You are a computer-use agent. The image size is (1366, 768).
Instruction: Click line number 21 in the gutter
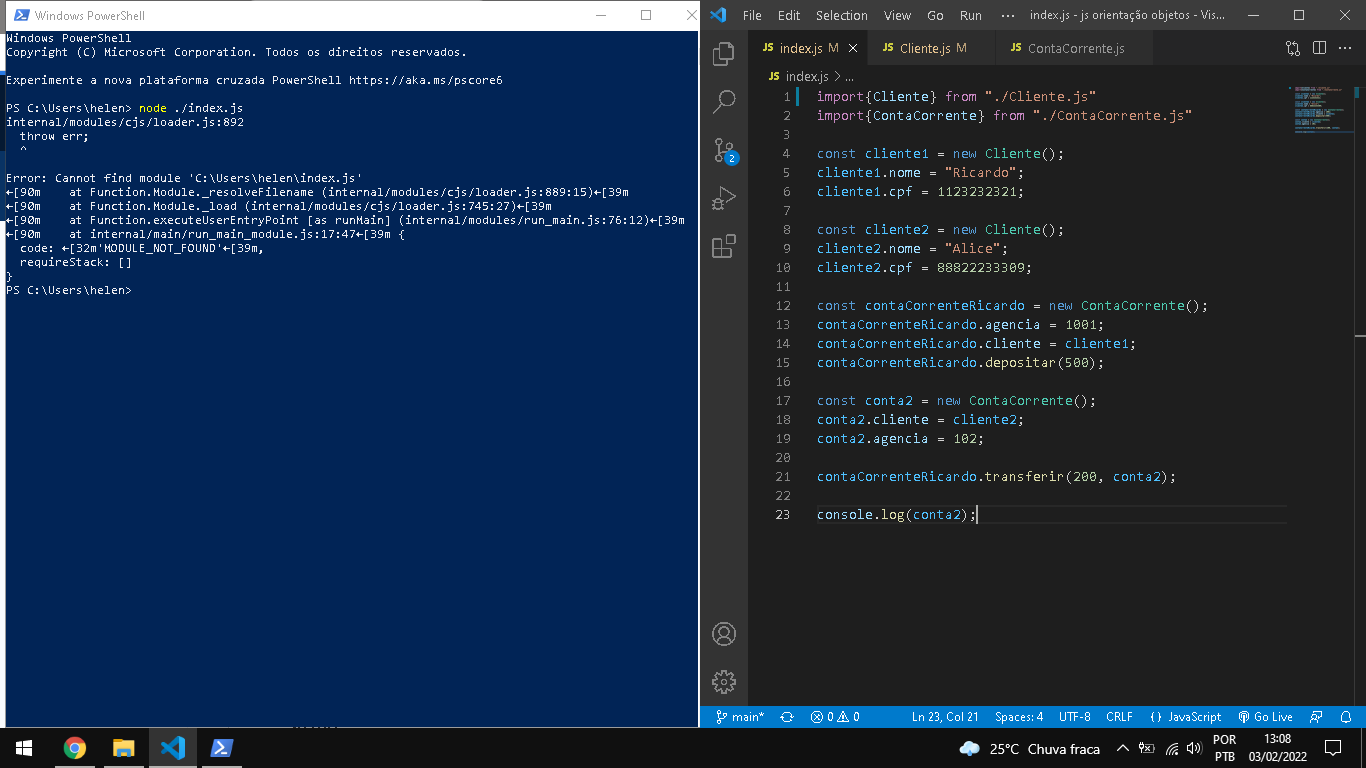[x=782, y=477]
